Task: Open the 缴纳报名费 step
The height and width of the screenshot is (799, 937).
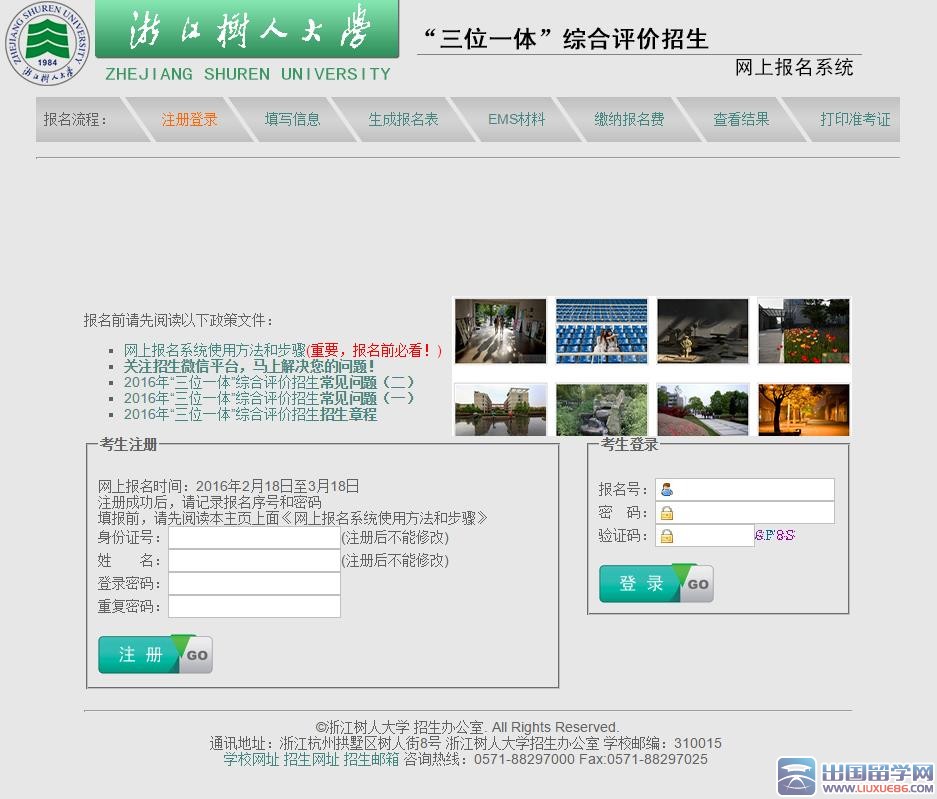Action: click(x=629, y=119)
